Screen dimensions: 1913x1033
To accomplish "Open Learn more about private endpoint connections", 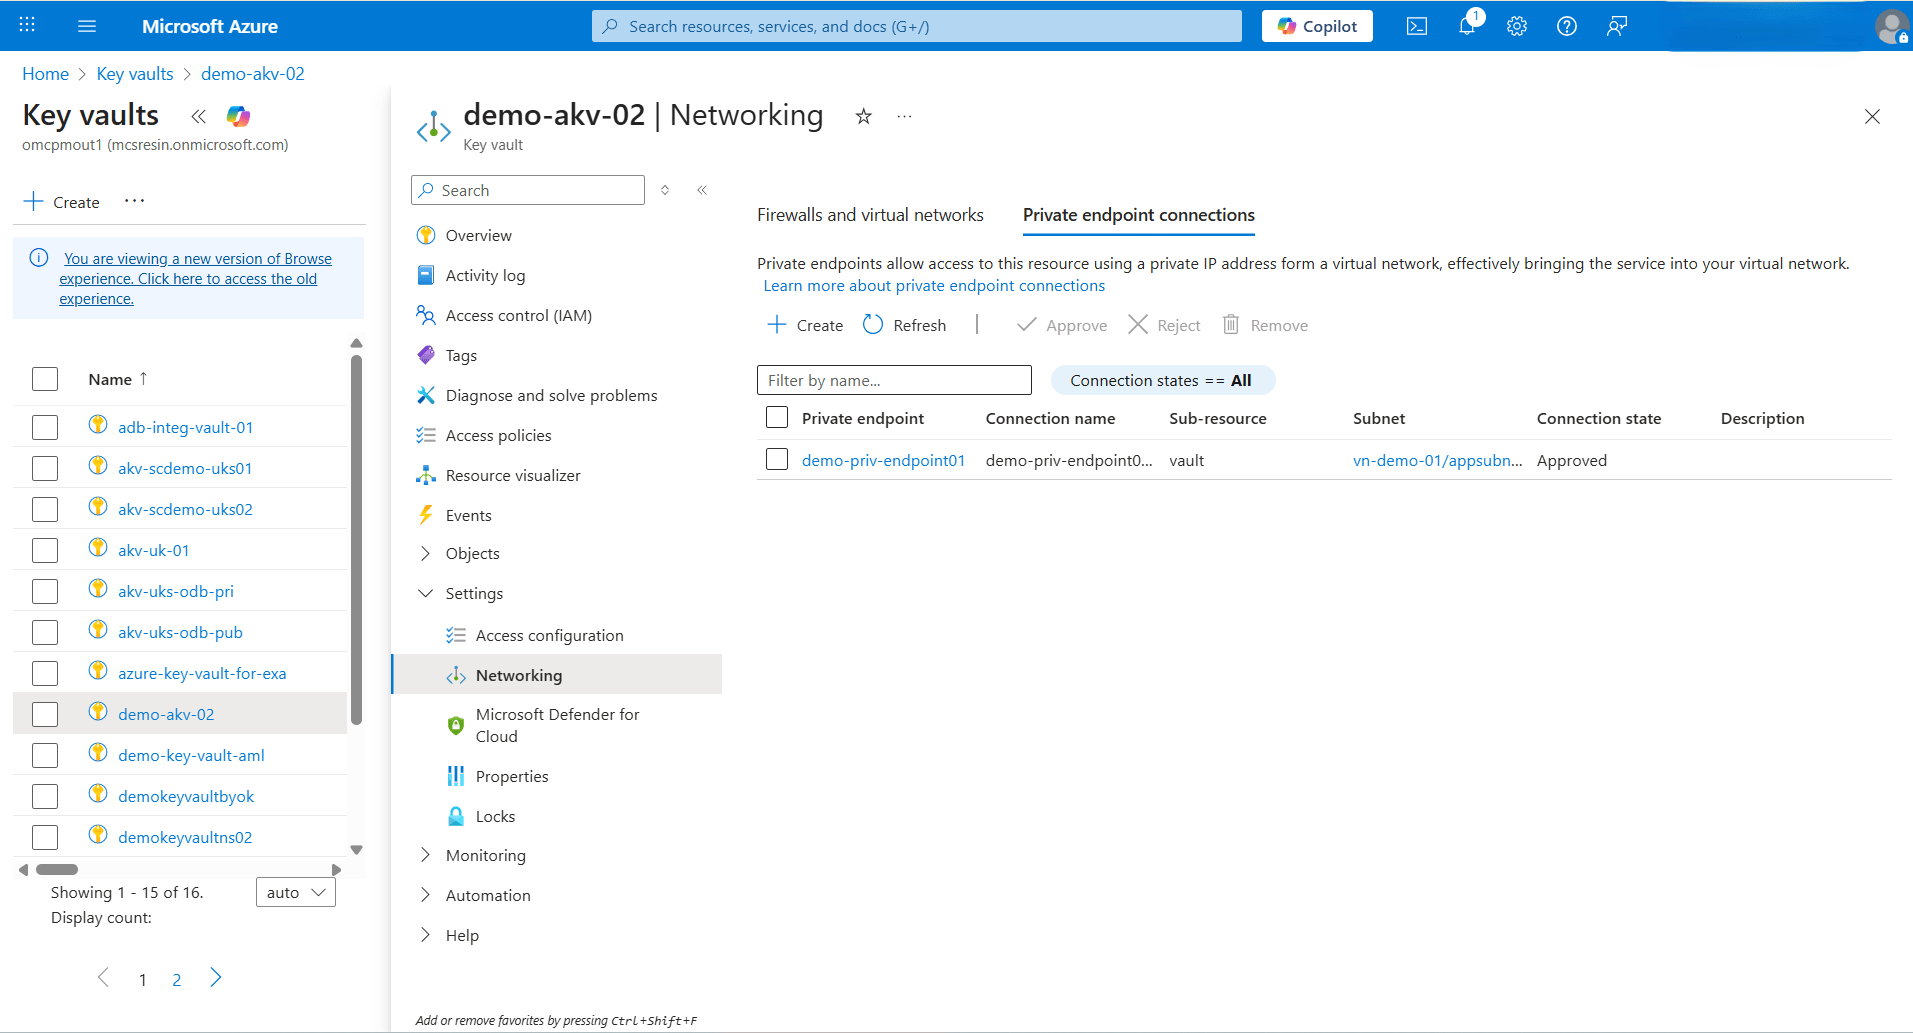I will point(933,285).
